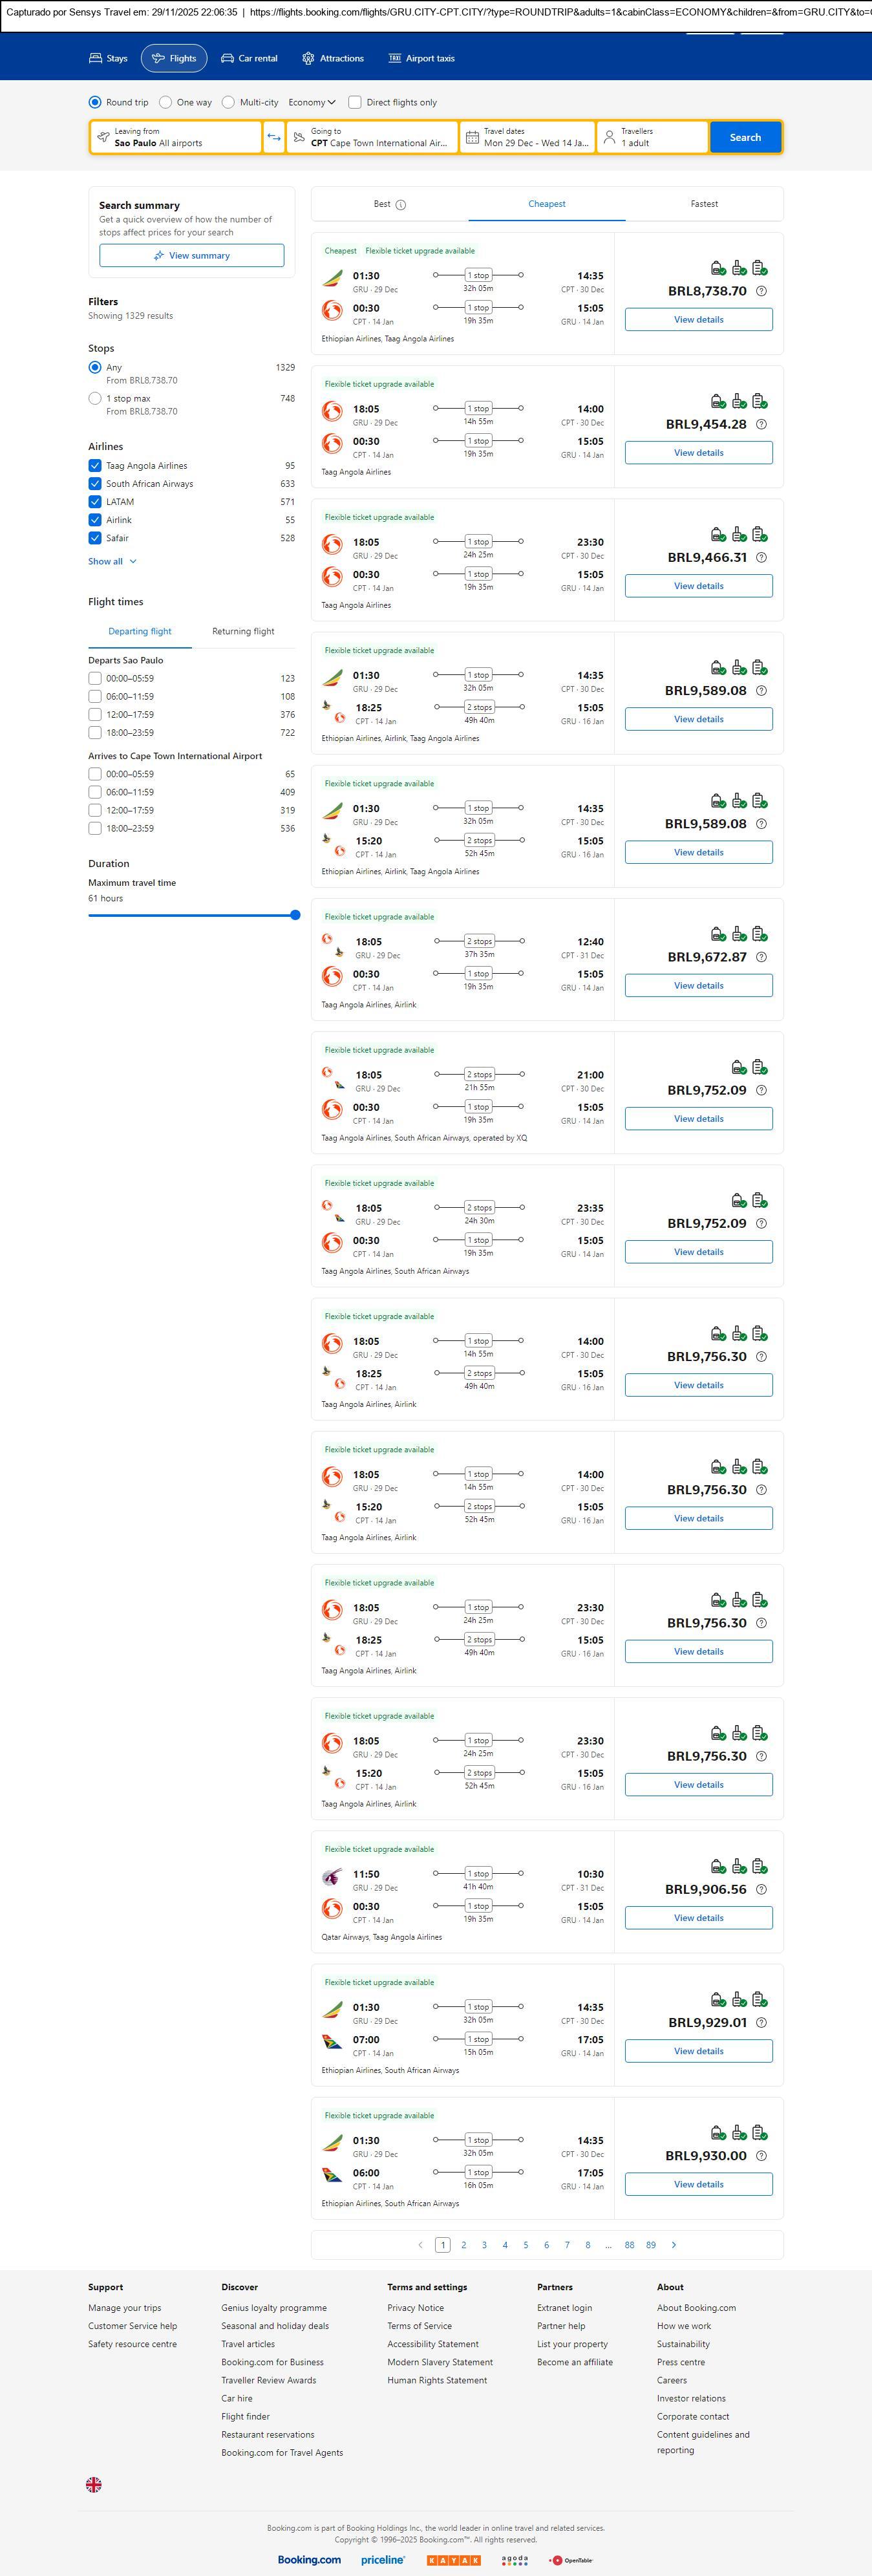Uncheck the LATAM airline filter
Viewport: 872px width, 2576px height.
95,502
